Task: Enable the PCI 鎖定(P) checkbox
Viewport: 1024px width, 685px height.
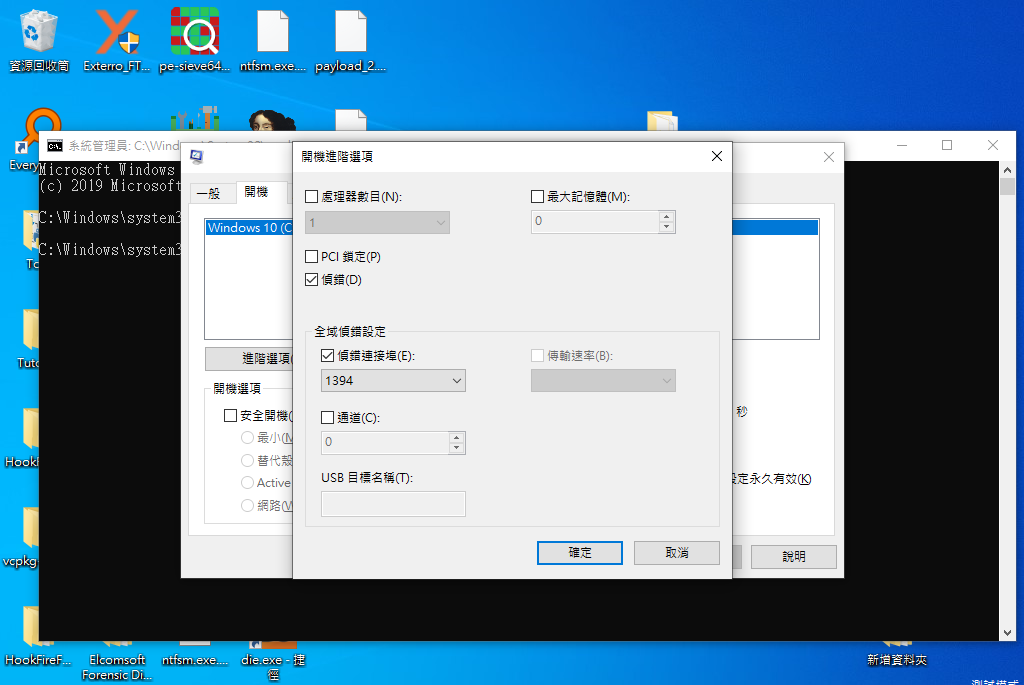Action: pyautogui.click(x=311, y=256)
